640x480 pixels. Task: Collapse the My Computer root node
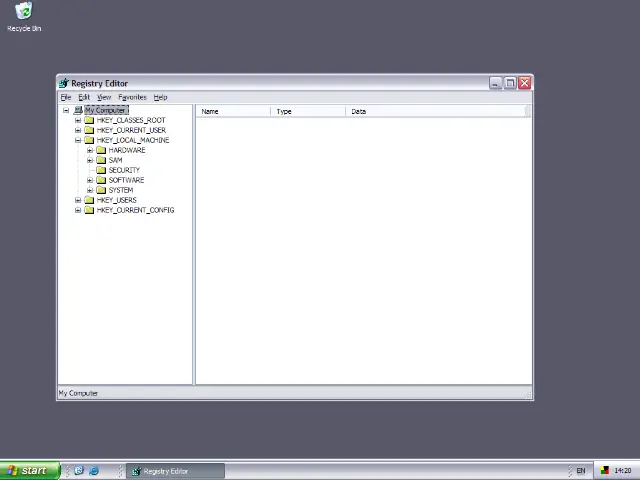pos(66,110)
